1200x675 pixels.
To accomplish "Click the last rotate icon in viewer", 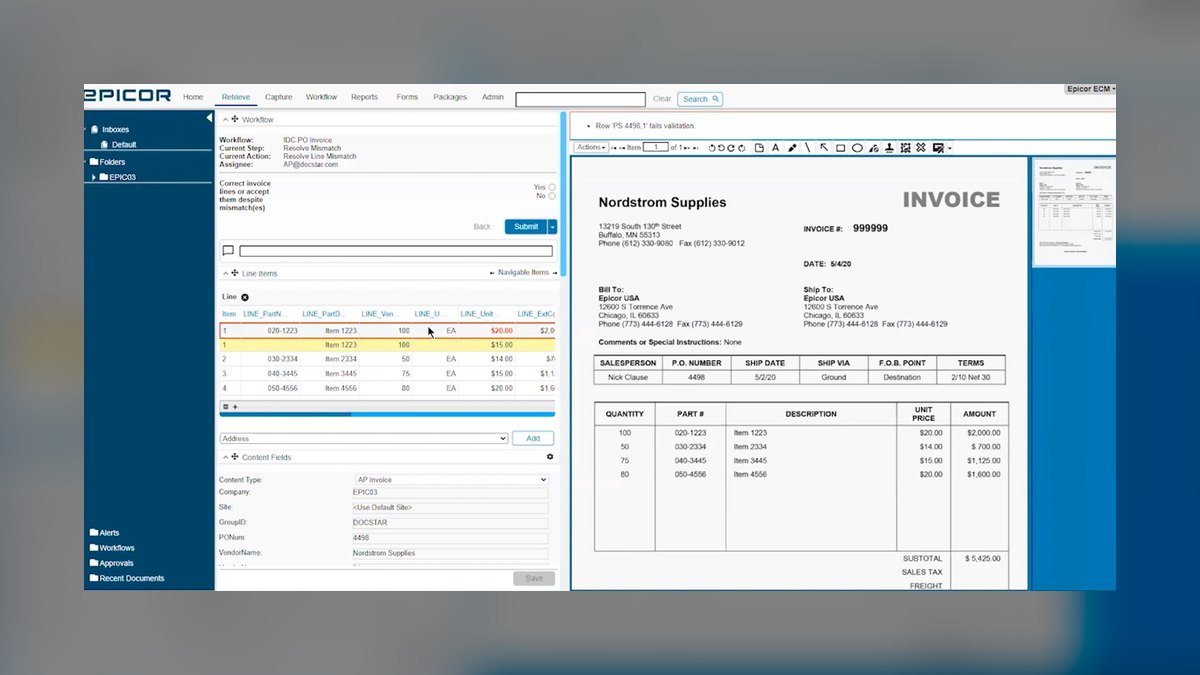I will tap(743, 148).
